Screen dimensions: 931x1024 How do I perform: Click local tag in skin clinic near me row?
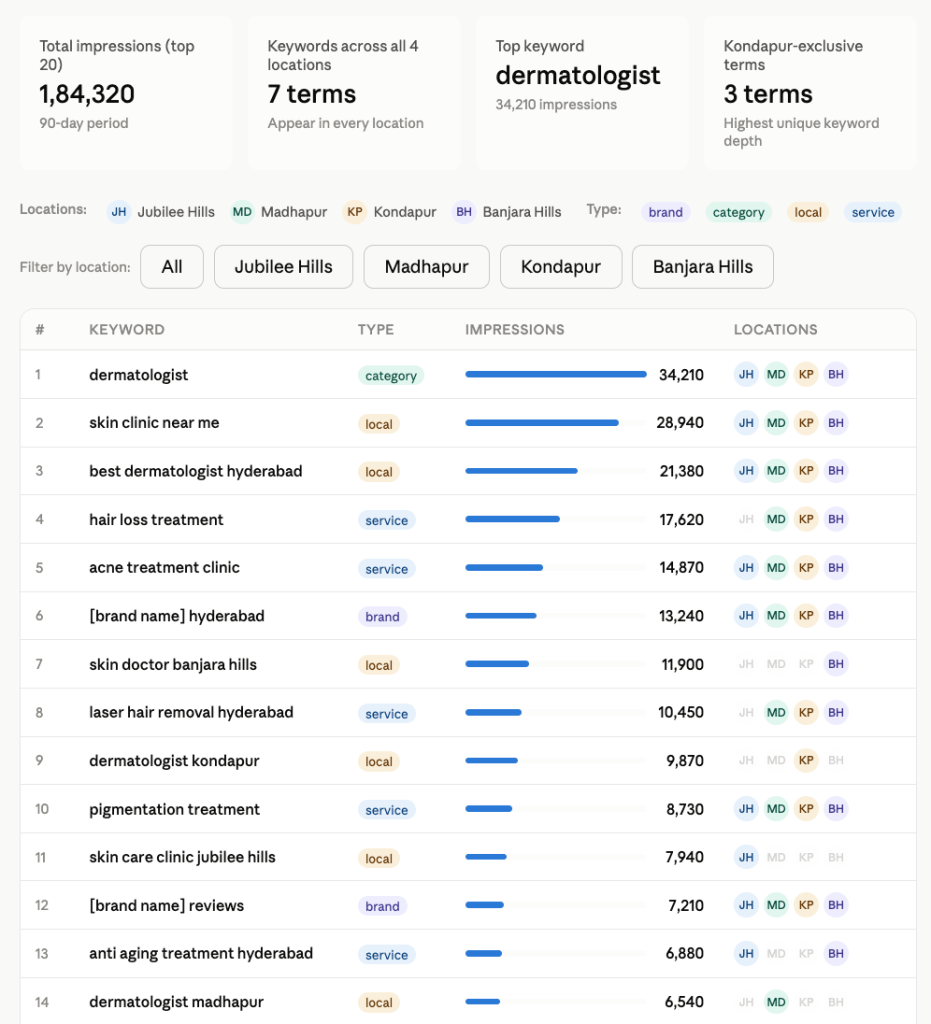click(379, 424)
